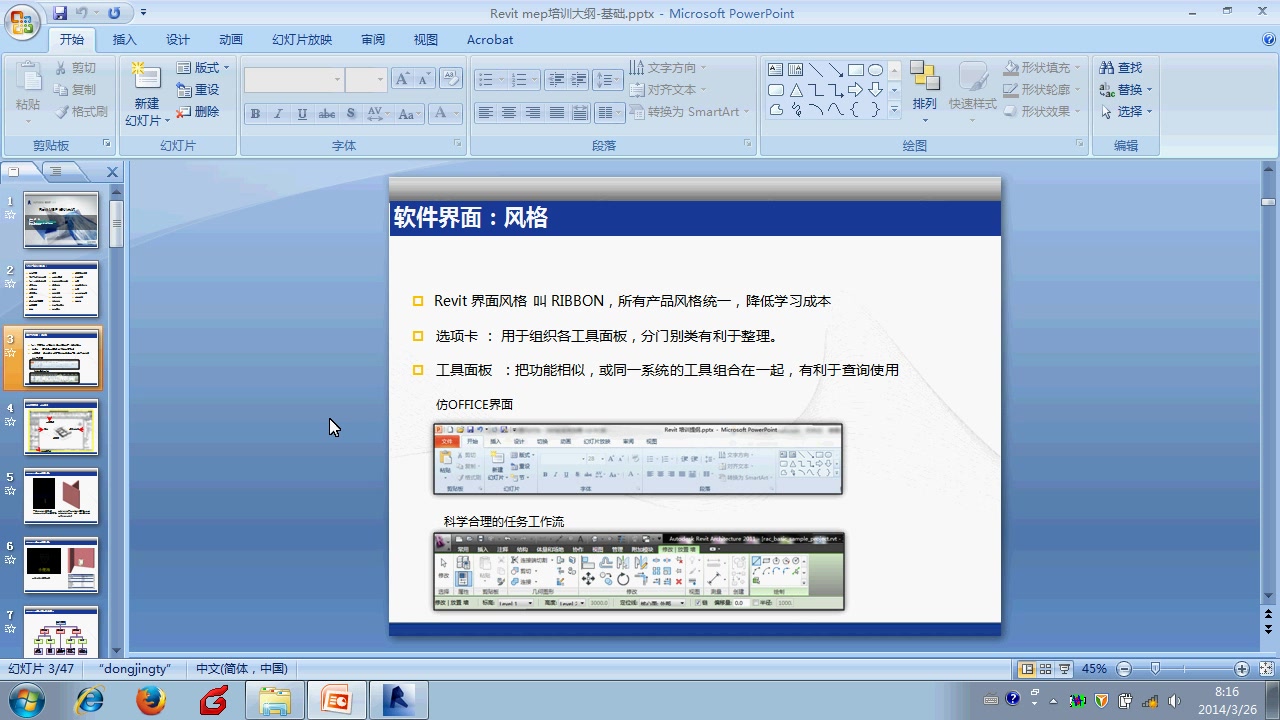This screenshot has width=1280, height=720.
Task: Save via Quick Access Toolbar save icon
Action: (60, 13)
